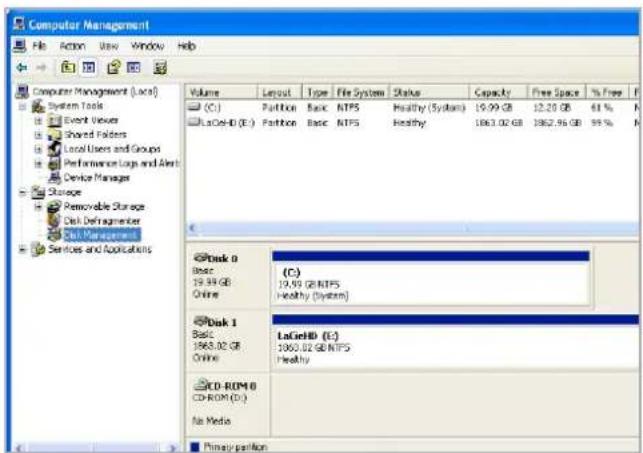Screen dimensions: 643x453
Task: Click the LaCieHD (E:) drive icon in list
Action: [194, 122]
